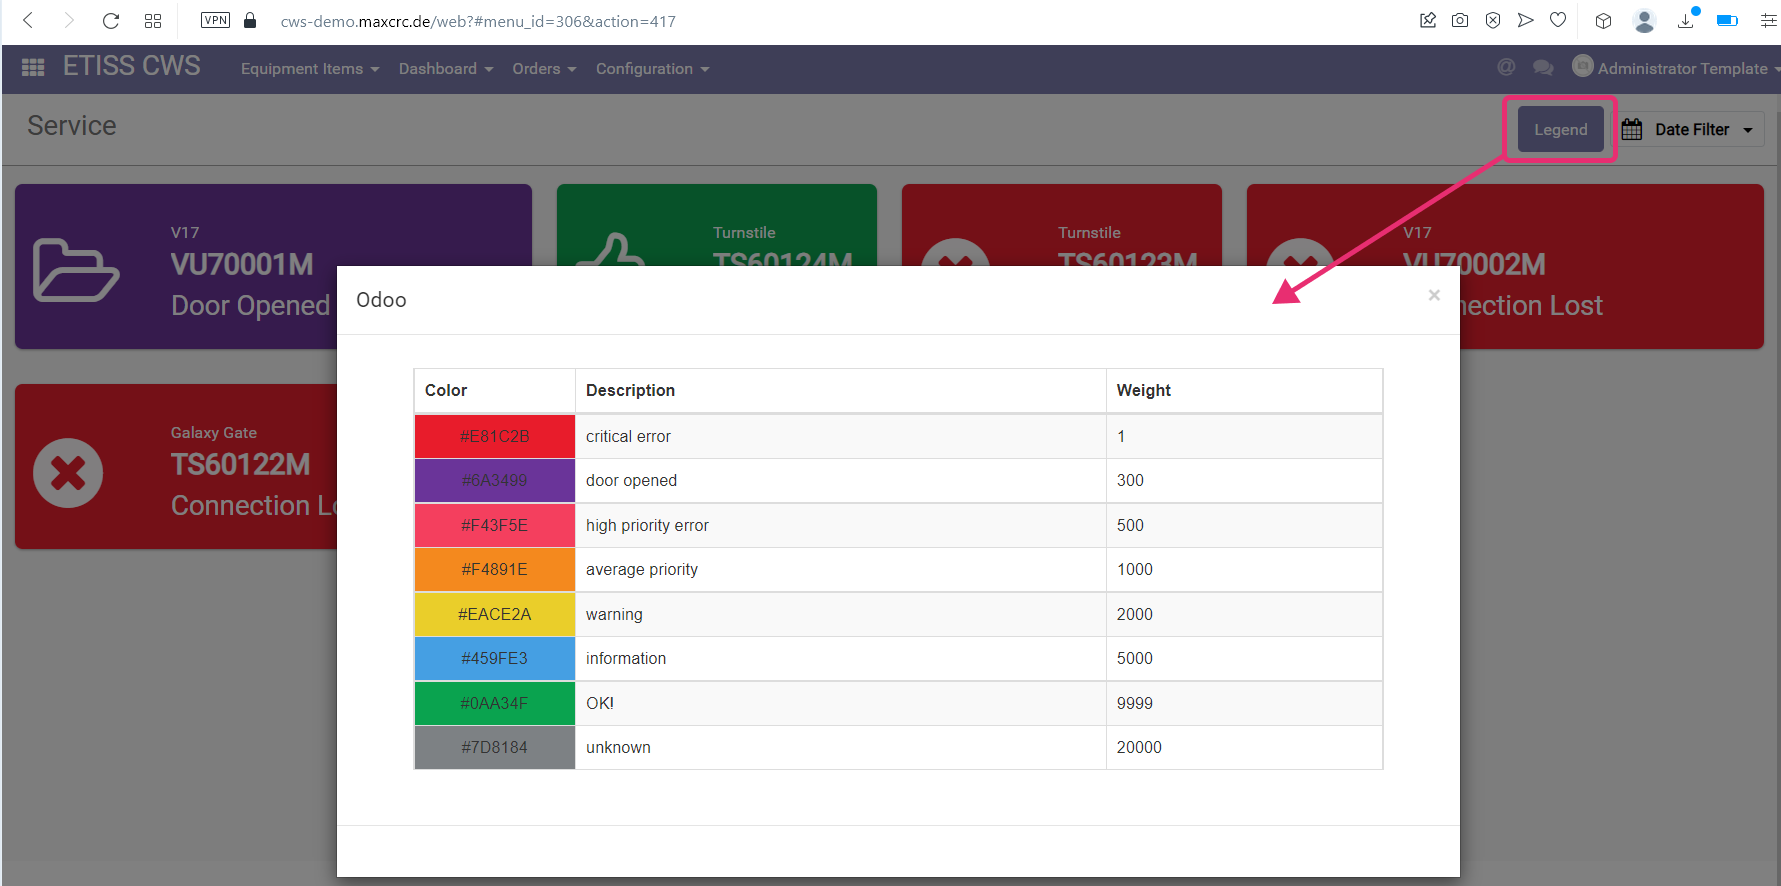Select the yellow #EACE2A color swatch
The height and width of the screenshot is (886, 1781).
pos(495,614)
